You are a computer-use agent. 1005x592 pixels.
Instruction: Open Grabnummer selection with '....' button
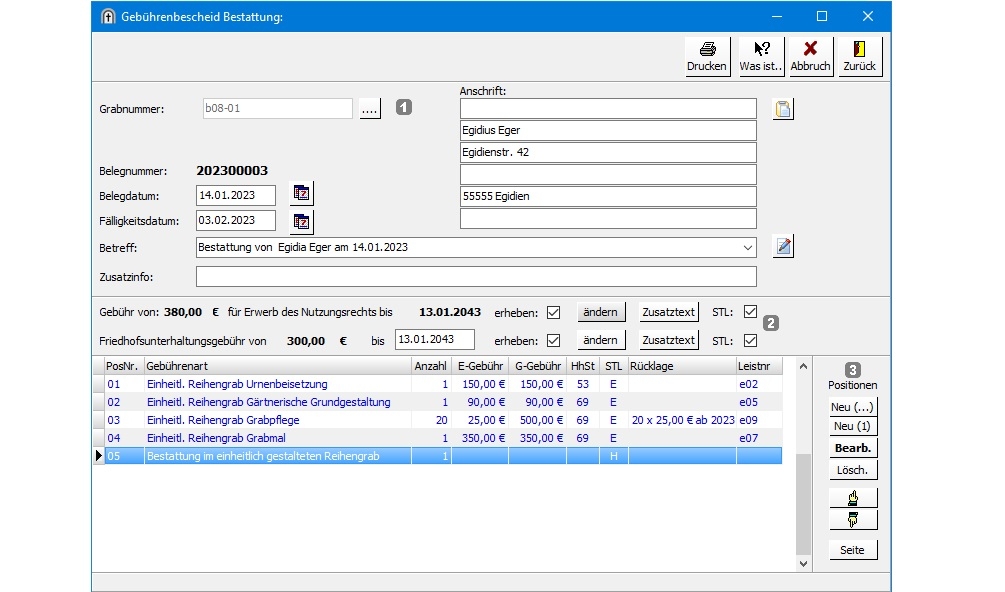[370, 109]
